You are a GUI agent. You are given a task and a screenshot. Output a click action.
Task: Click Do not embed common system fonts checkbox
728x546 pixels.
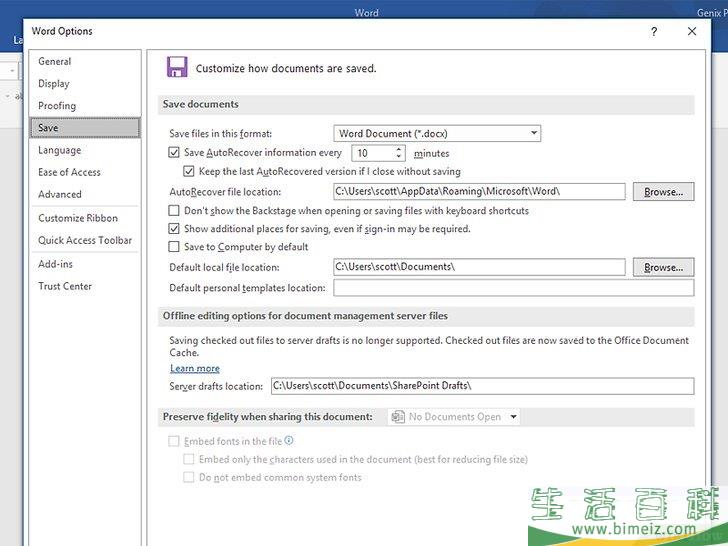point(188,477)
